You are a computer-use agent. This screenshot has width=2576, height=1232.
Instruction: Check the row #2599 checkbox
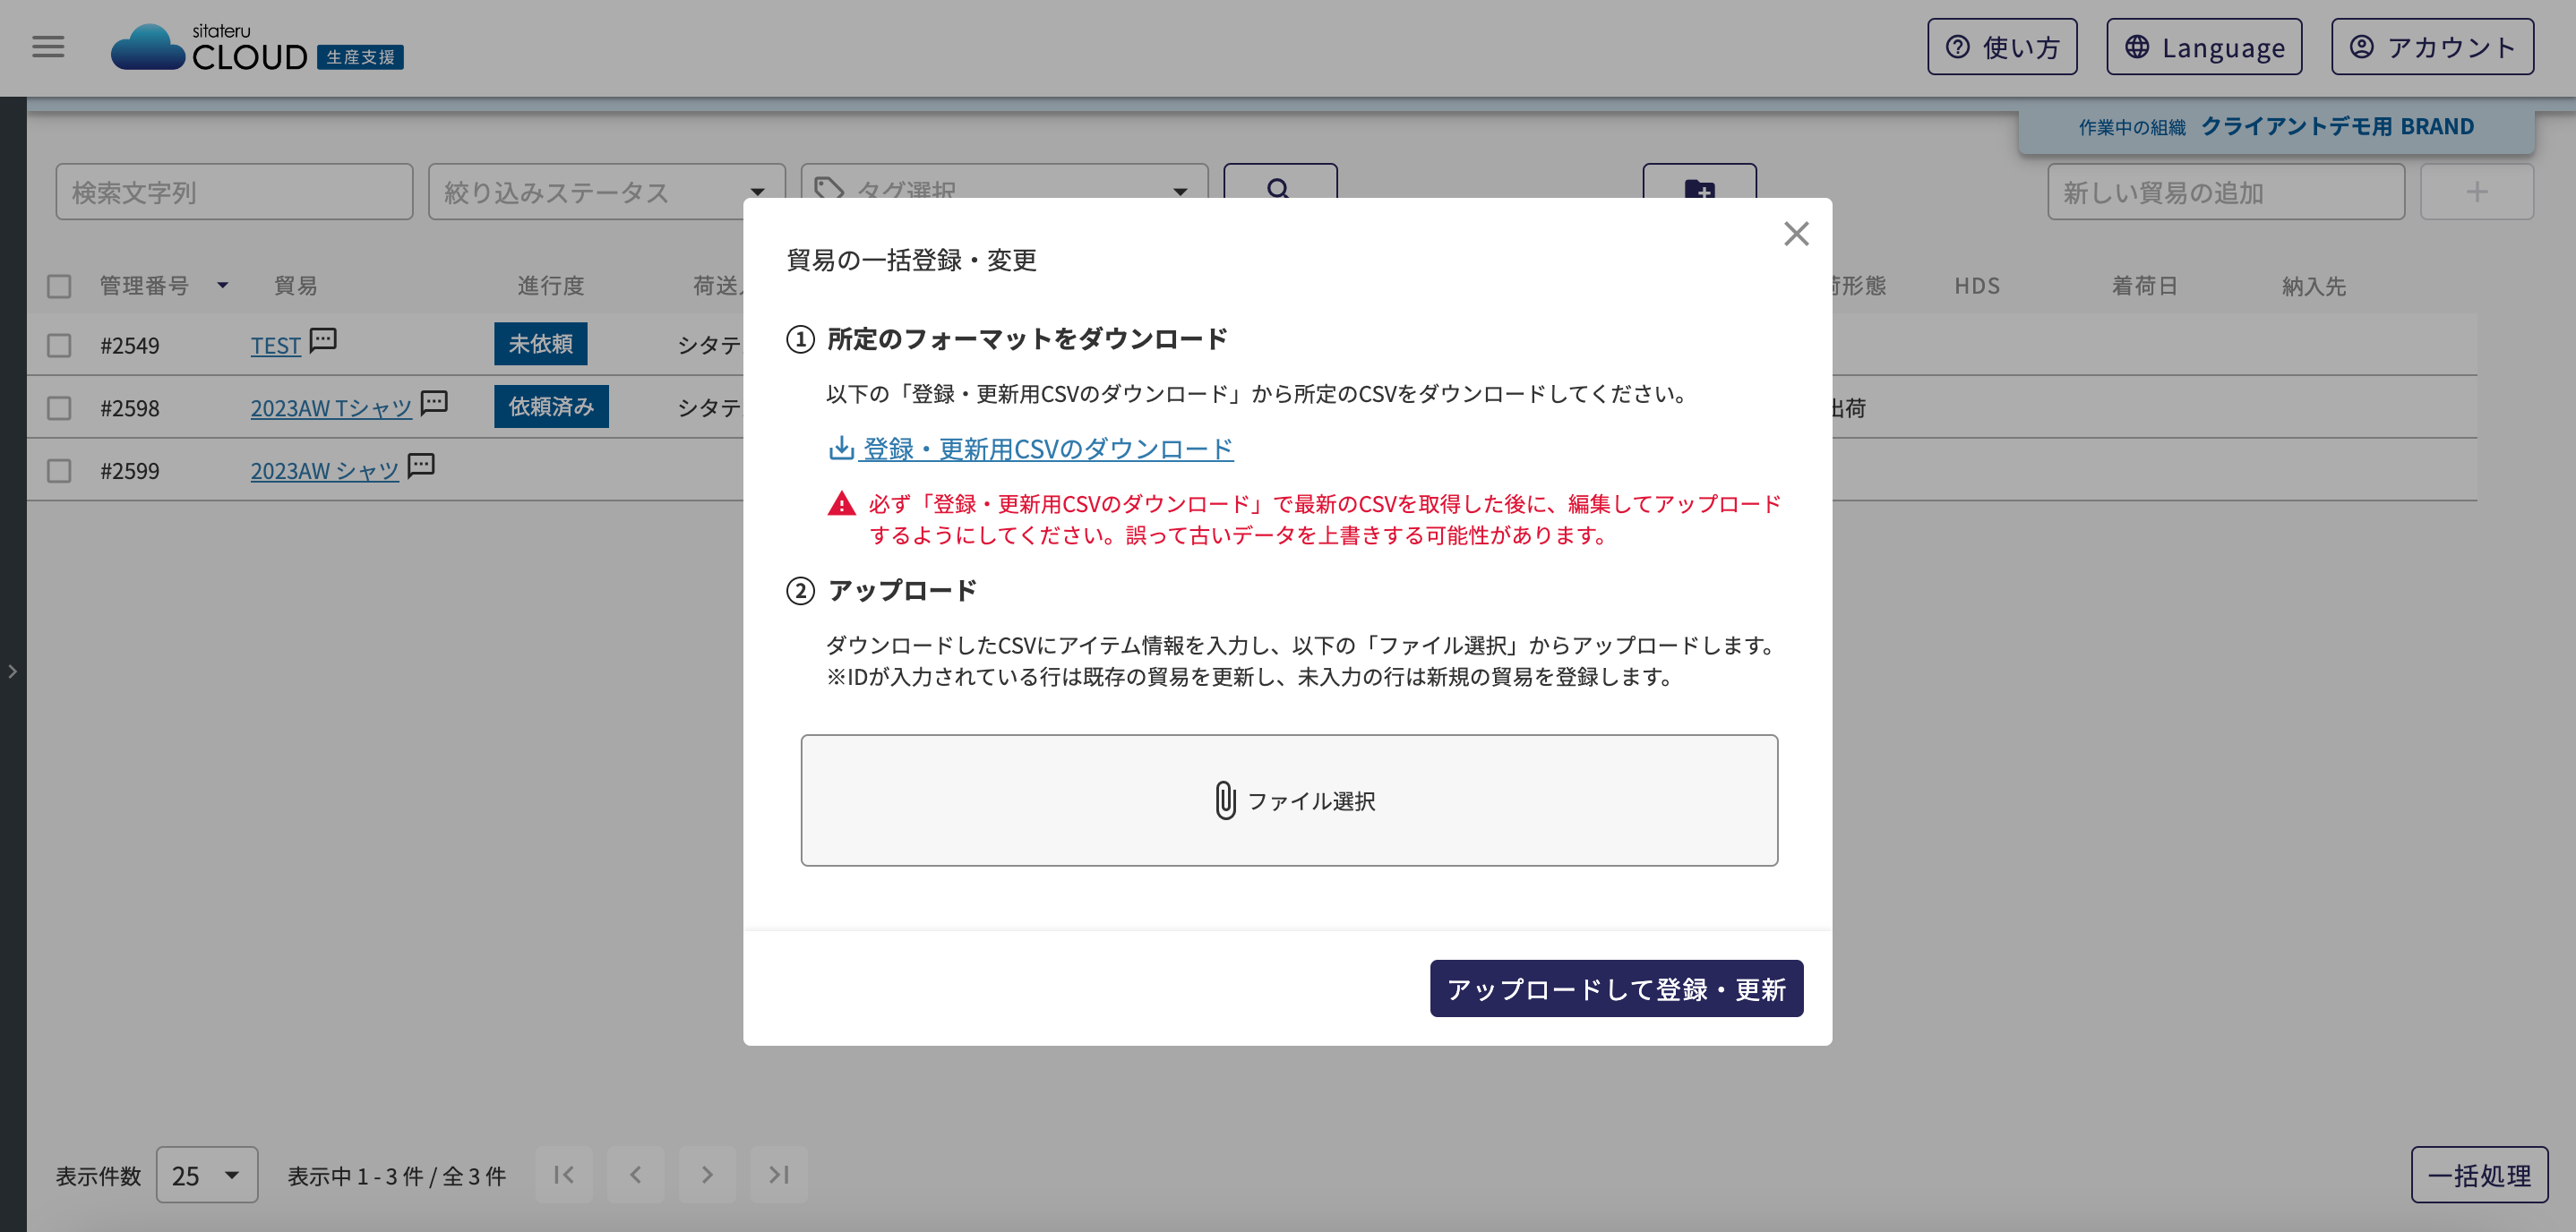pyautogui.click(x=59, y=471)
